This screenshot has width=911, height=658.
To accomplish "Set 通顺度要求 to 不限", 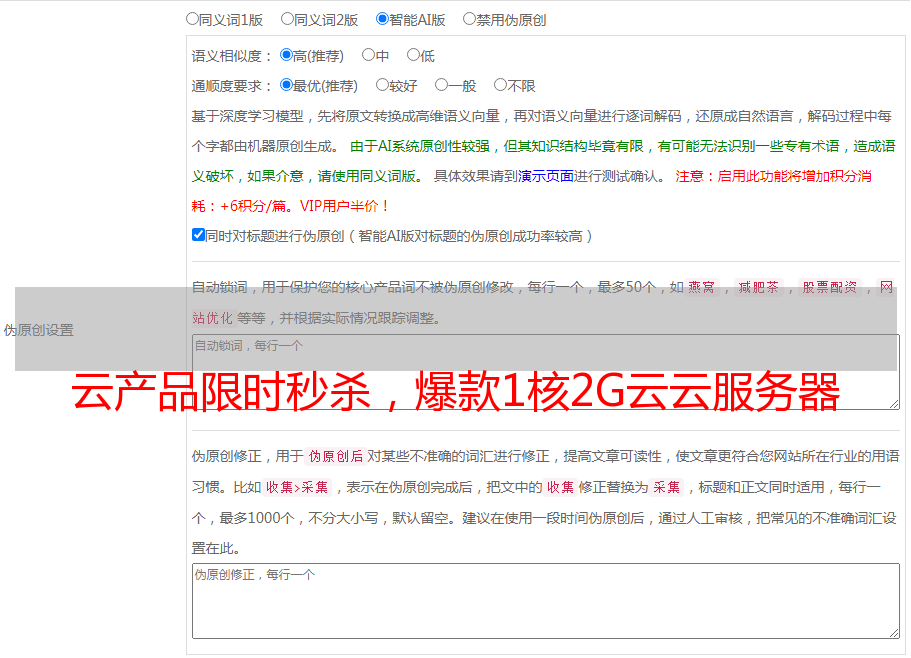I will (500, 85).
